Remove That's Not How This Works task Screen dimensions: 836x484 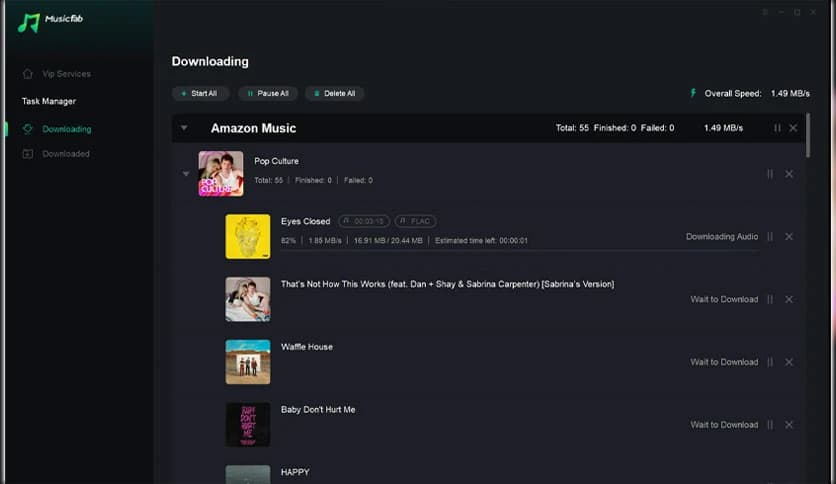(x=789, y=300)
